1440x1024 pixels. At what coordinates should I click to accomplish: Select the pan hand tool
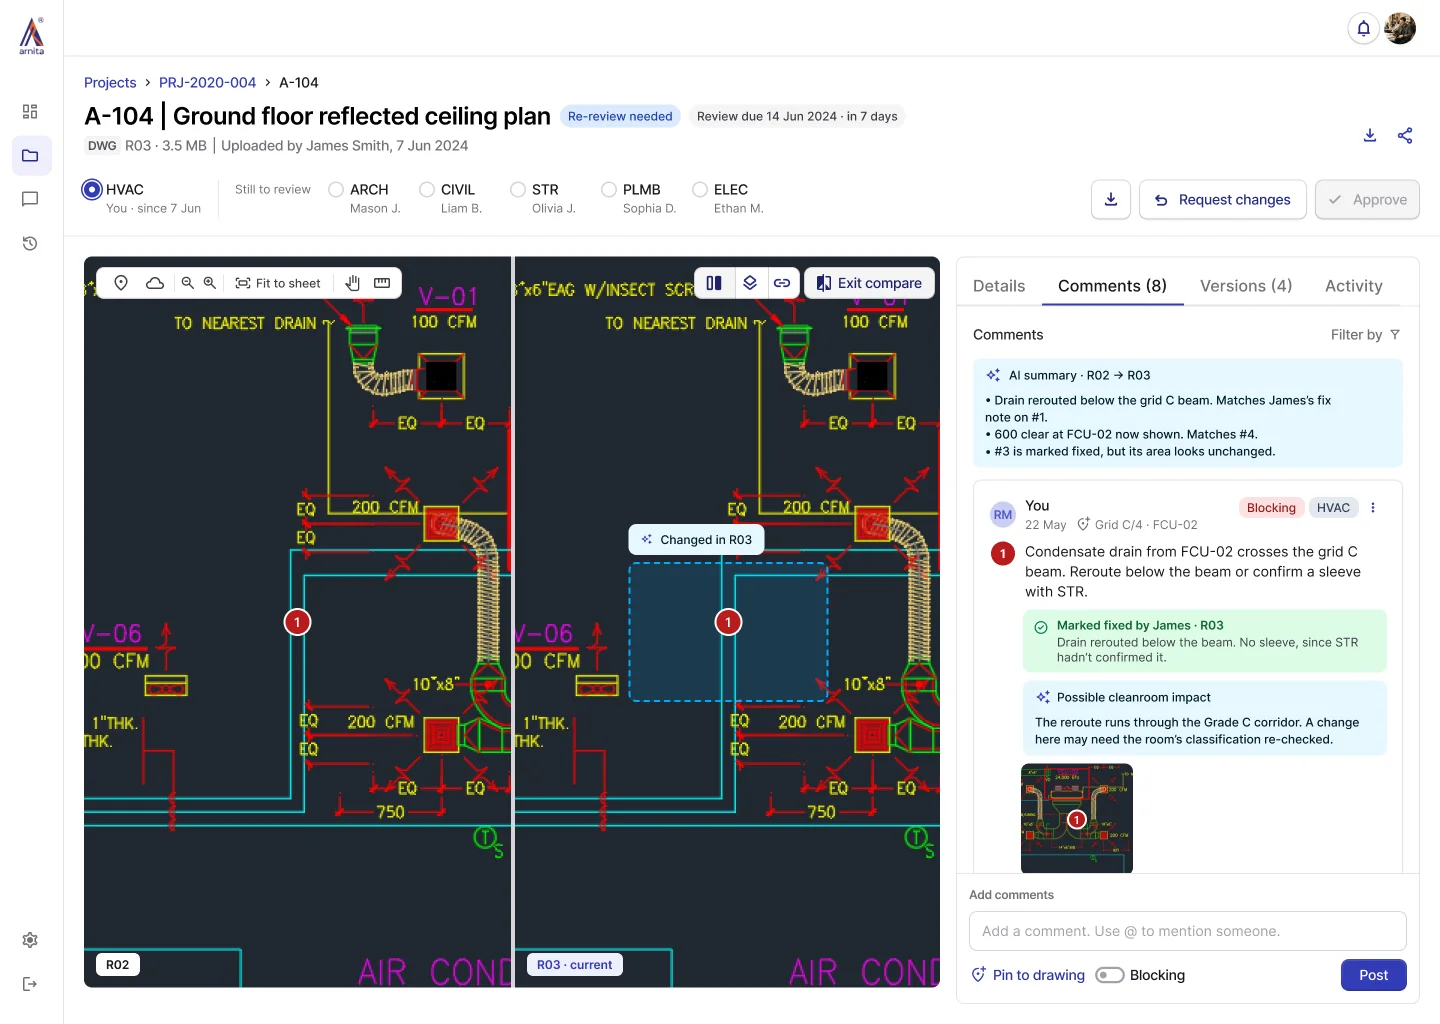tap(352, 283)
